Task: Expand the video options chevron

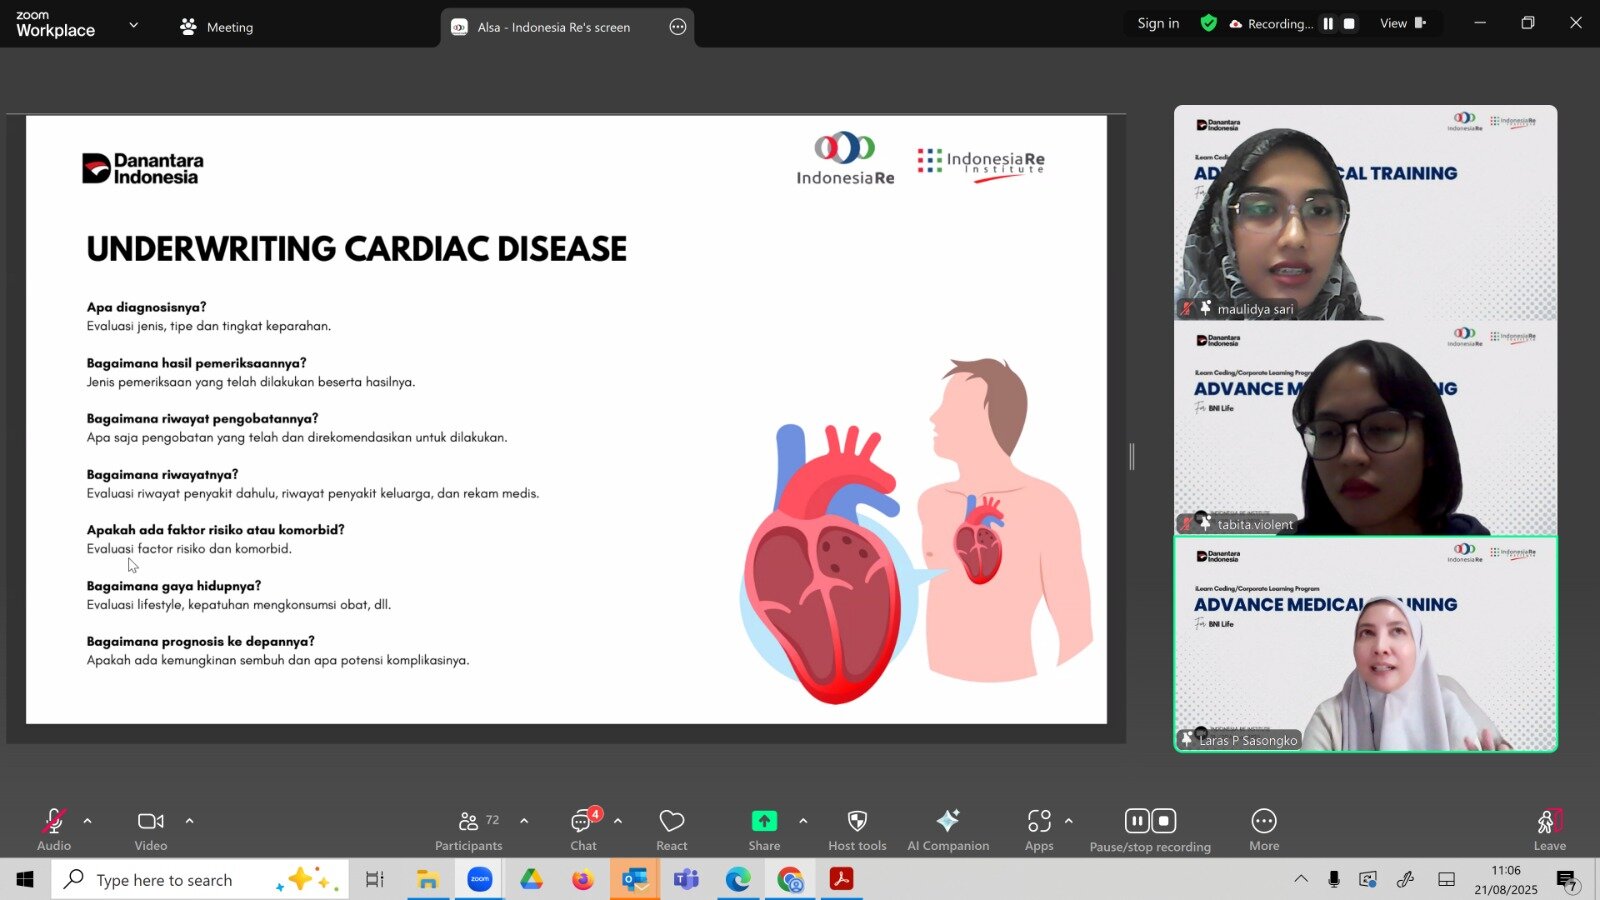Action: (190, 821)
